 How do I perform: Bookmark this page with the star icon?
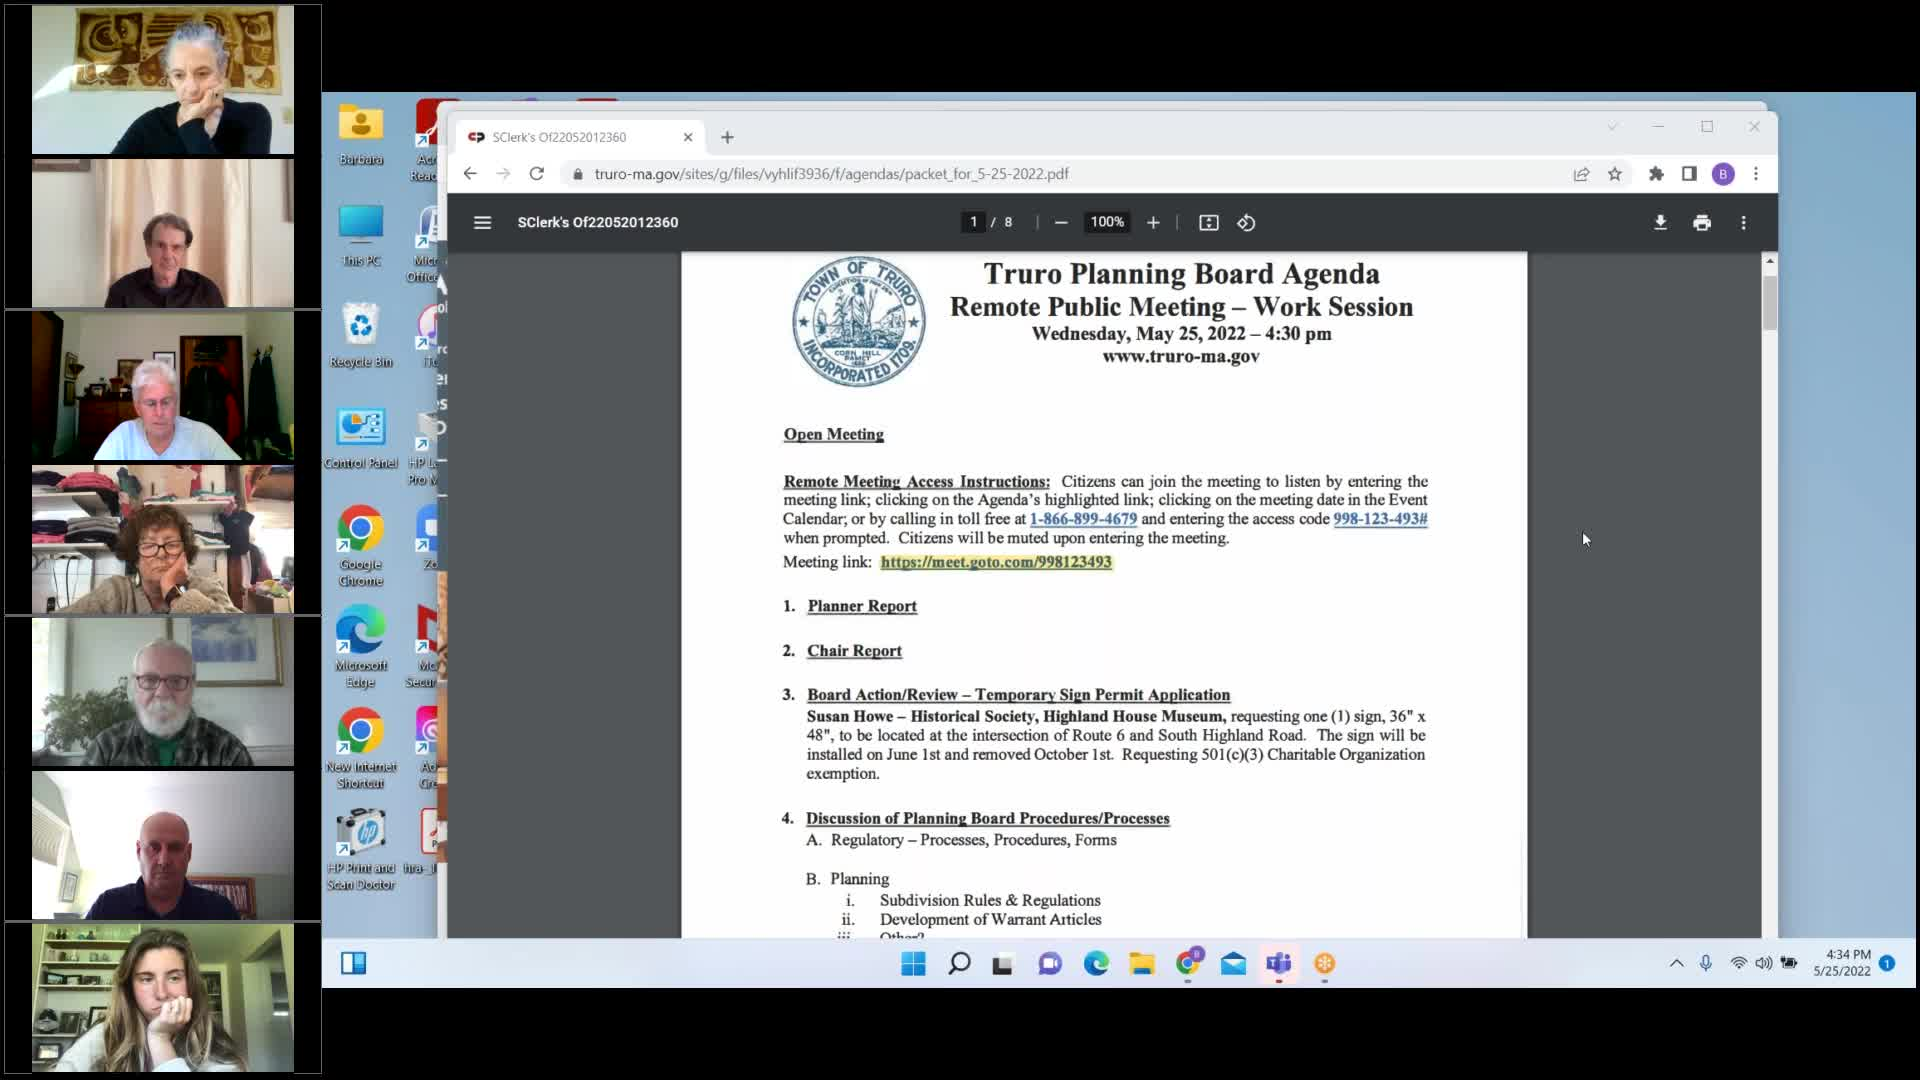(1614, 174)
